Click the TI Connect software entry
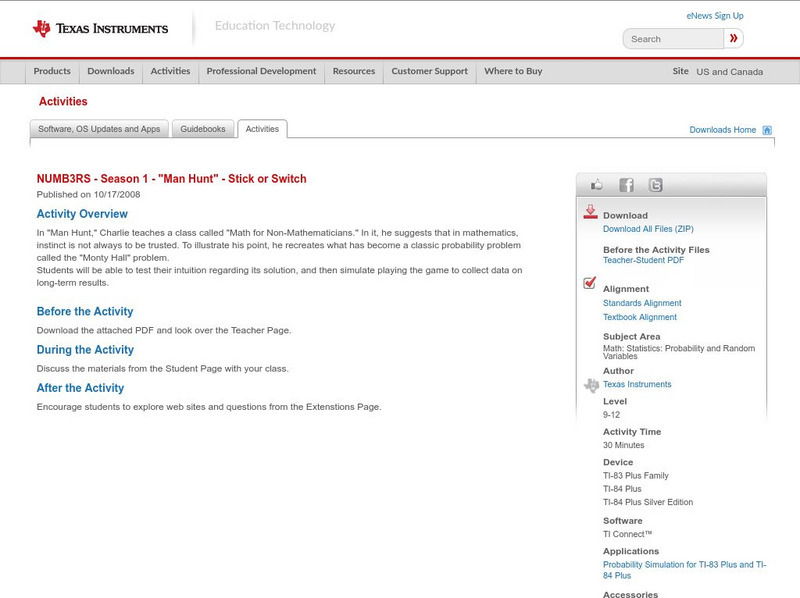Image resolution: width=800 pixels, height=598 pixels. pyautogui.click(x=628, y=534)
